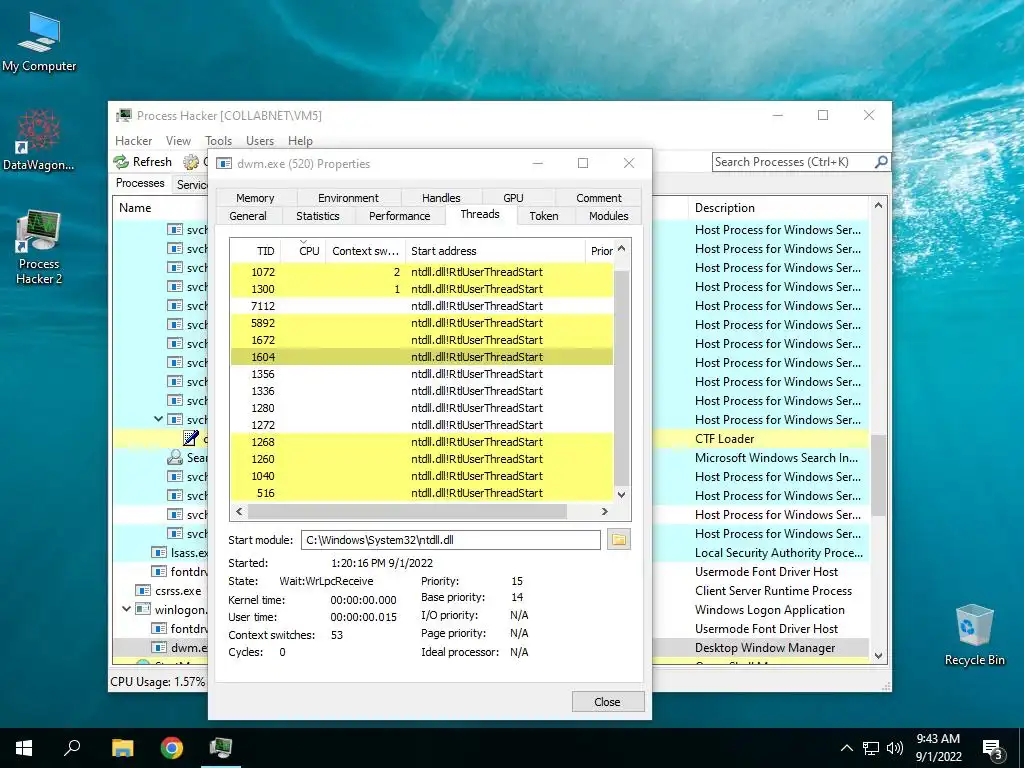This screenshot has height=768, width=1024.
Task: Click the dwm.exe Properties title bar icon
Action: (x=224, y=163)
